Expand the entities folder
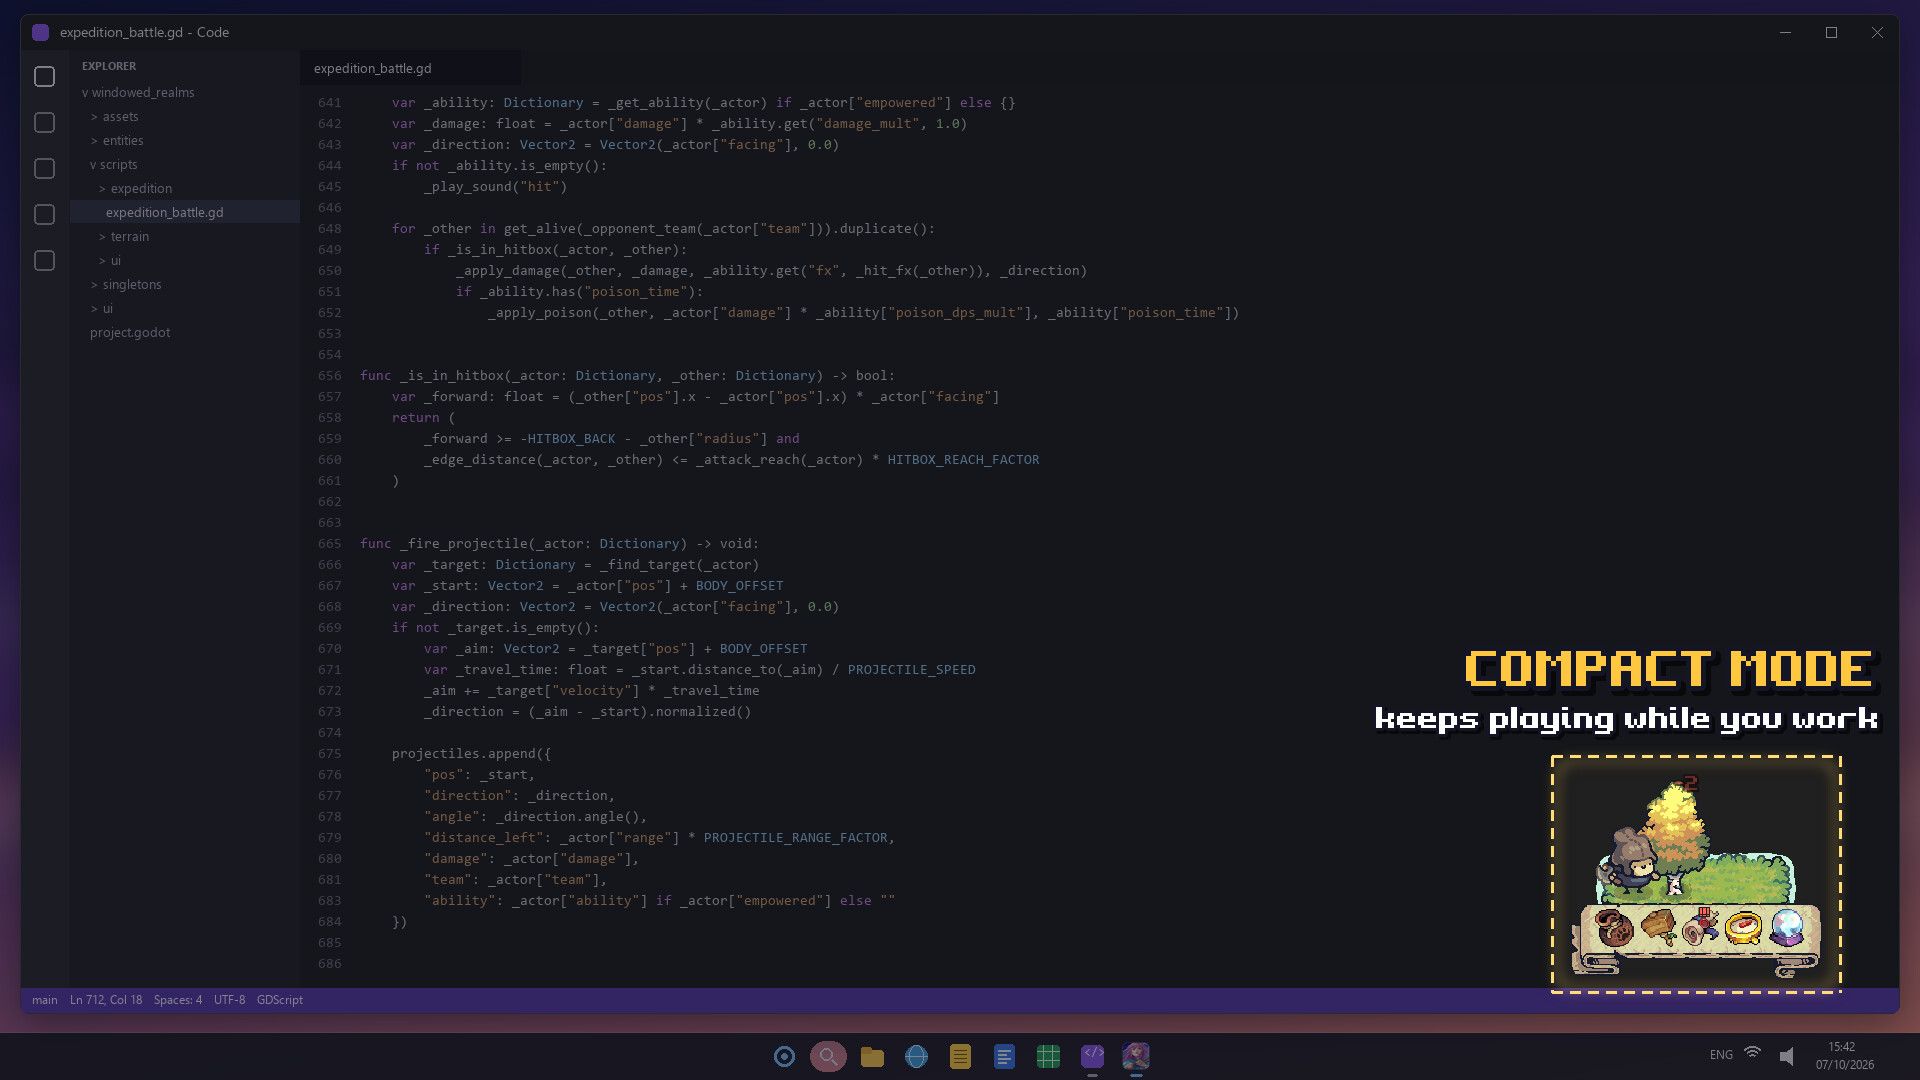Viewport: 1920px width, 1080px height. [x=117, y=141]
